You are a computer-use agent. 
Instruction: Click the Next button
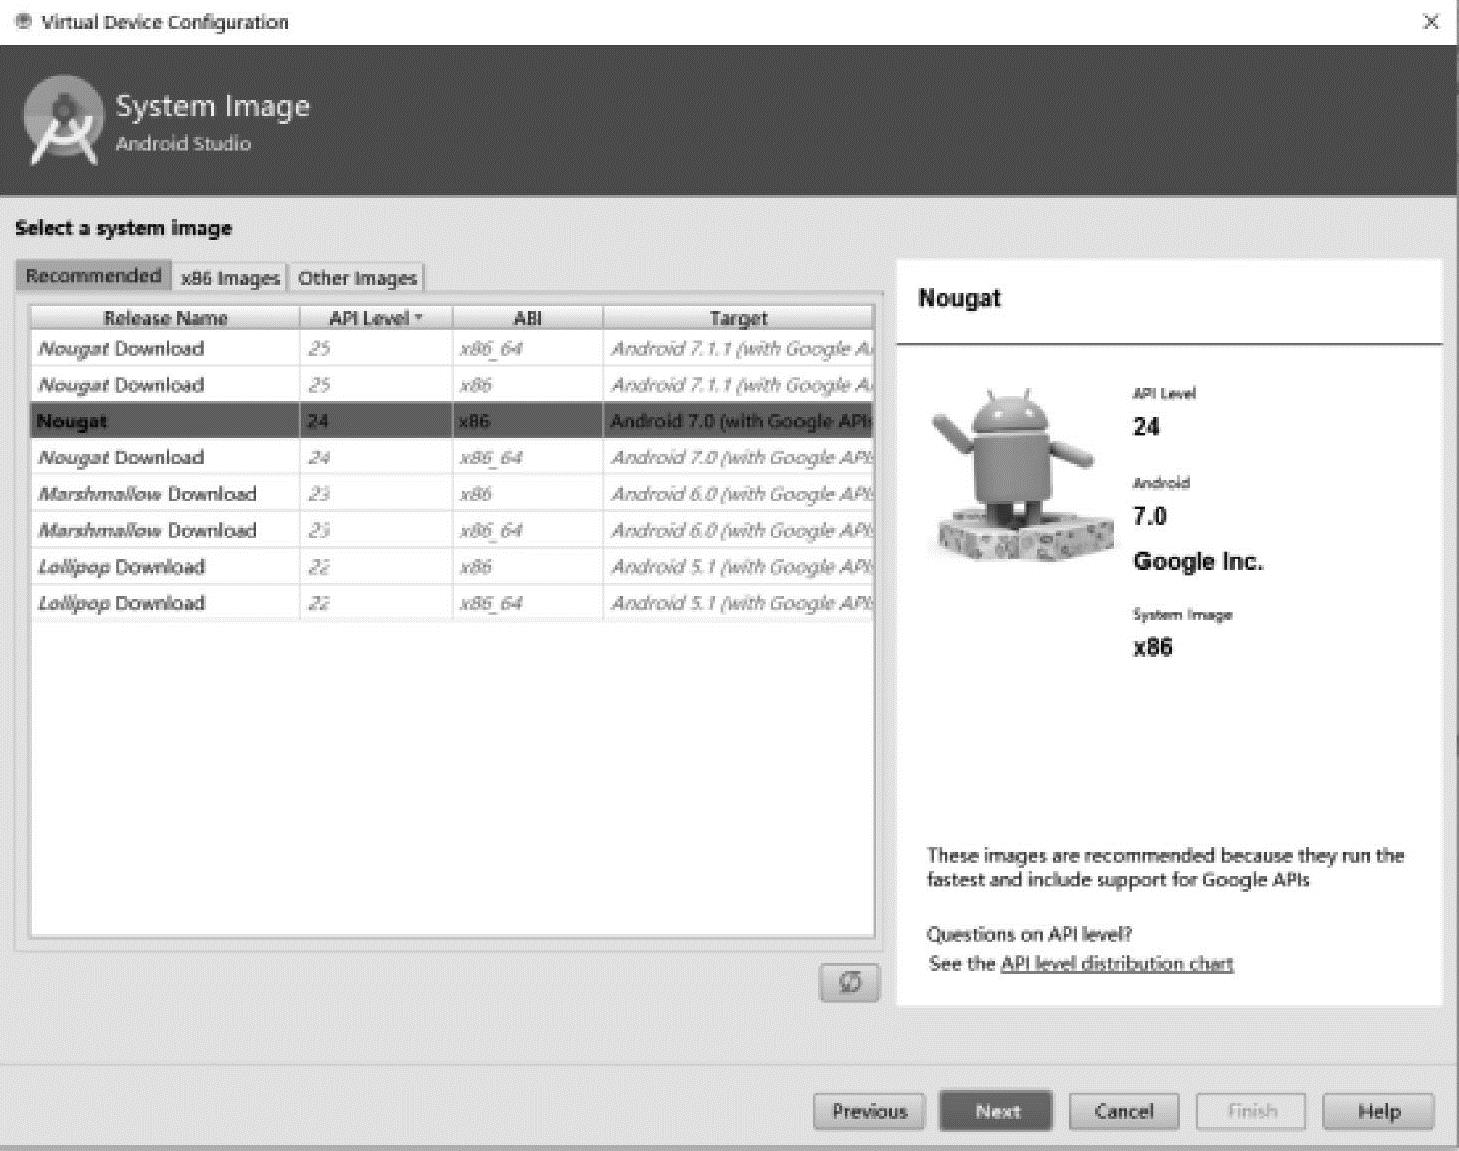(997, 1111)
